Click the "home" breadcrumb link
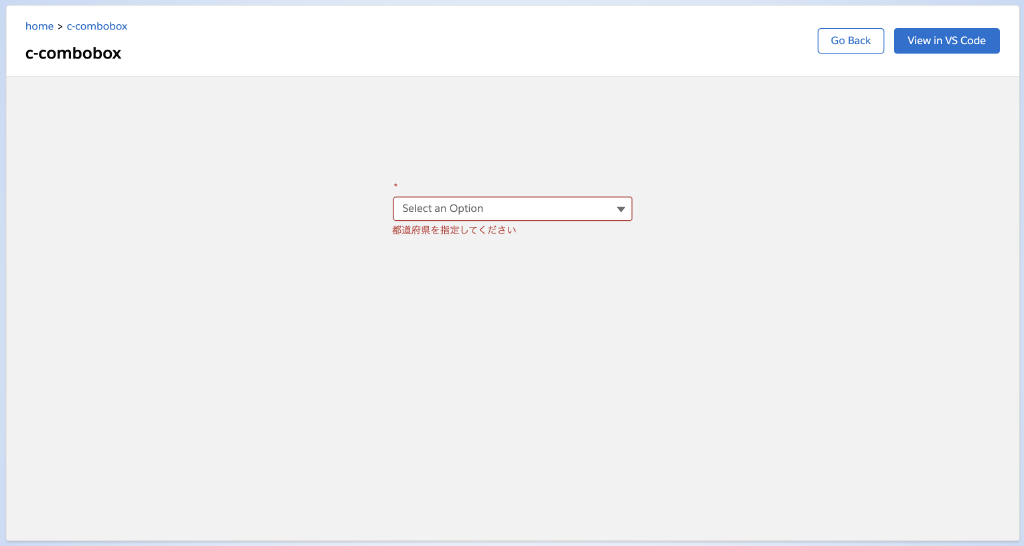The image size is (1024, 546). click(x=39, y=26)
